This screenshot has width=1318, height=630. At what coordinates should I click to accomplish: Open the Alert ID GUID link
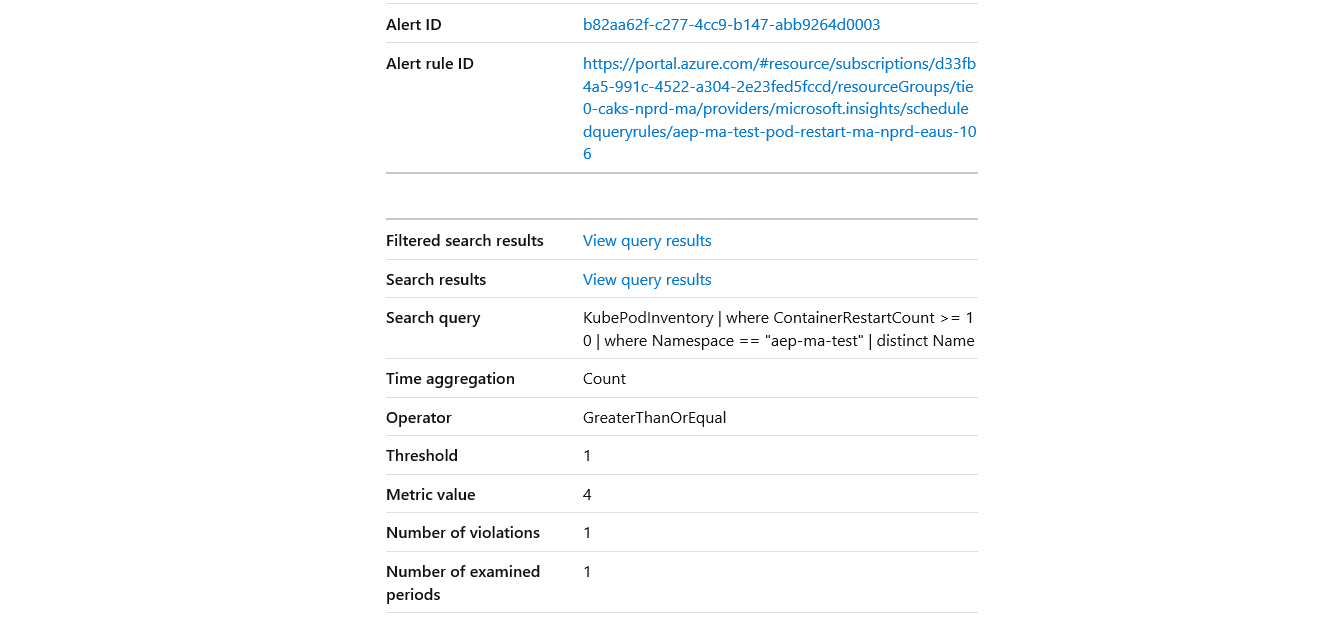pyautogui.click(x=731, y=25)
